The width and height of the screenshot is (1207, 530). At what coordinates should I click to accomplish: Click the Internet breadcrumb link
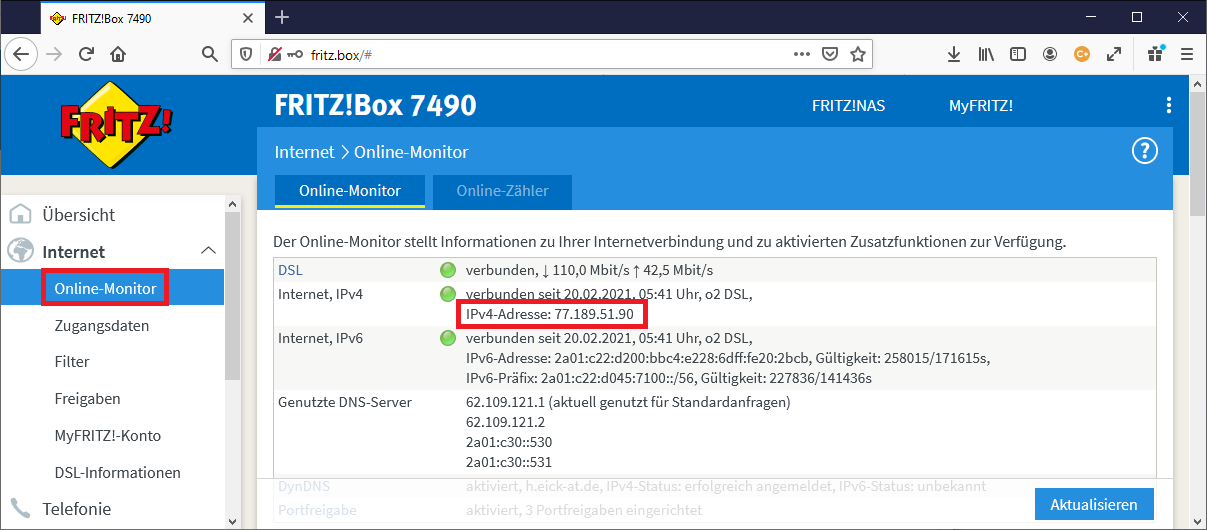(x=304, y=152)
